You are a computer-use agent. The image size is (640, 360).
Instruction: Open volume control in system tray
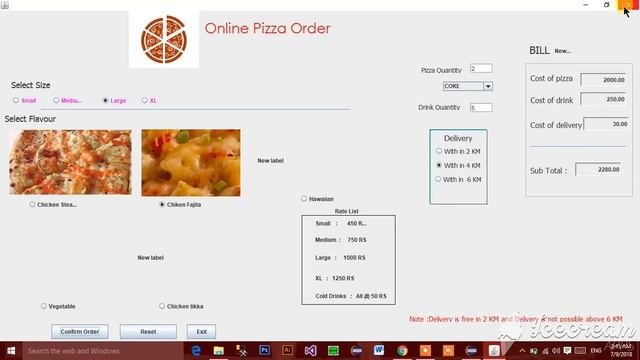(556, 351)
